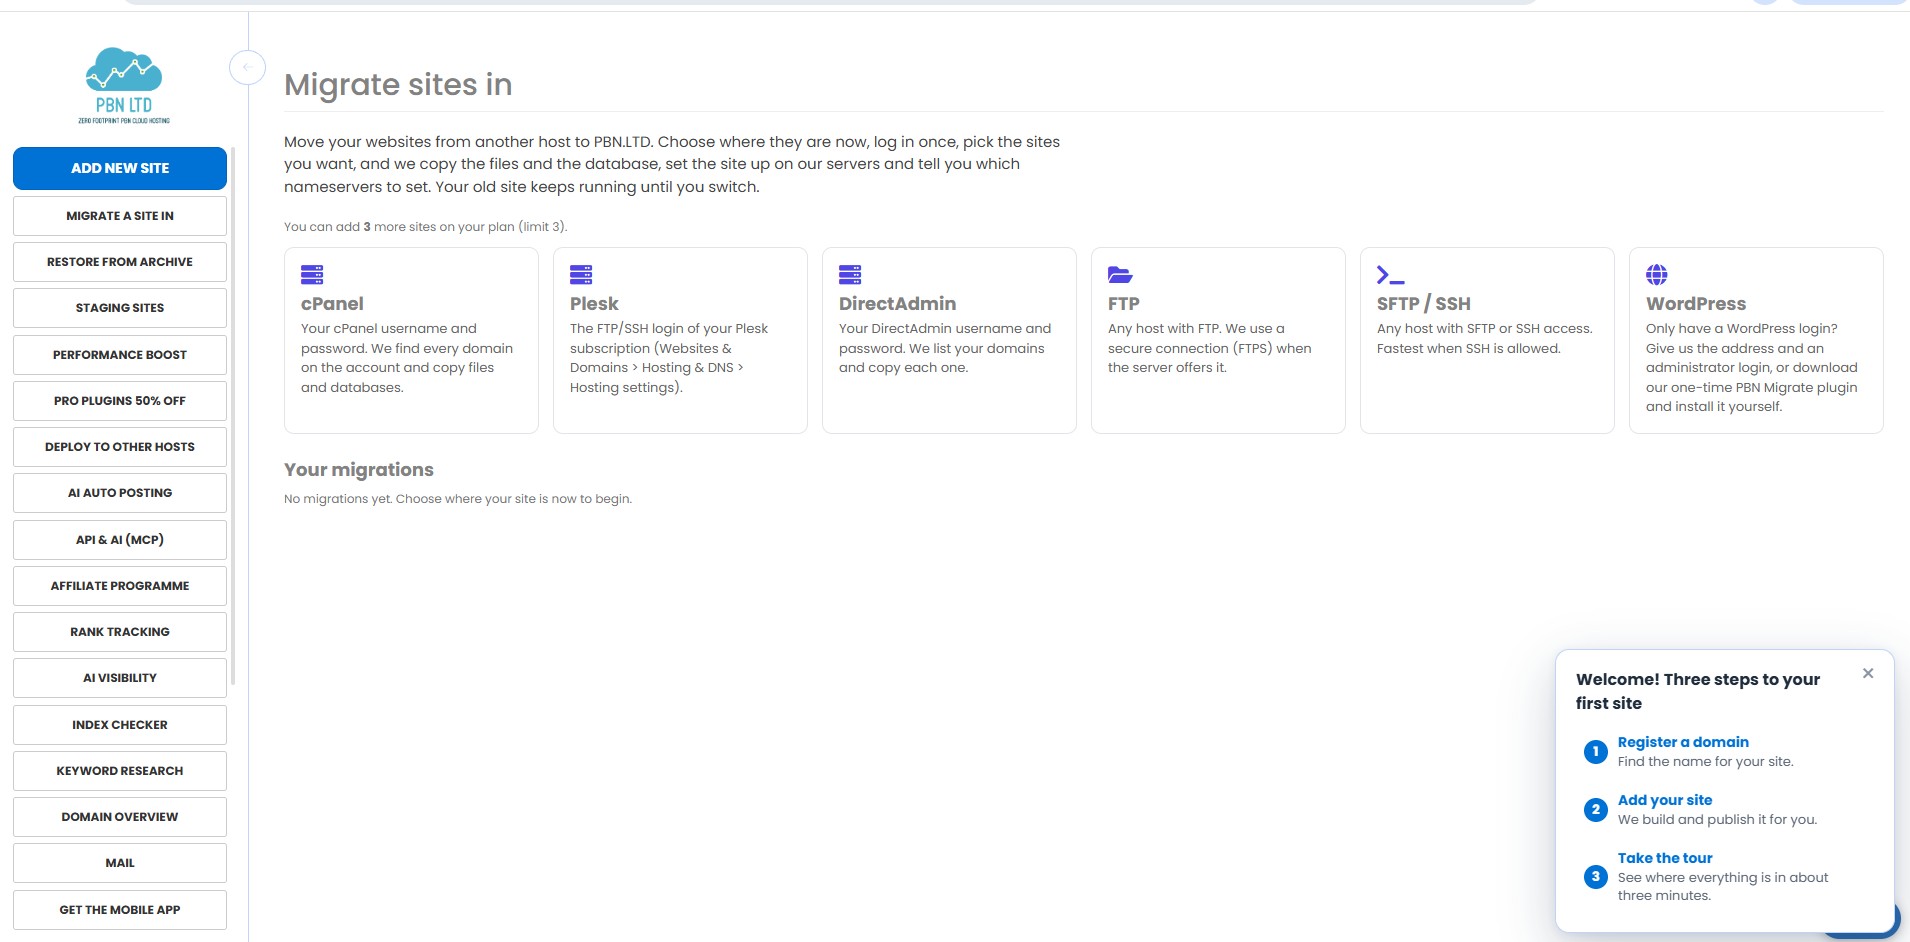The width and height of the screenshot is (1910, 942).
Task: Open Pro Plugins 50% Off
Action: (120, 401)
